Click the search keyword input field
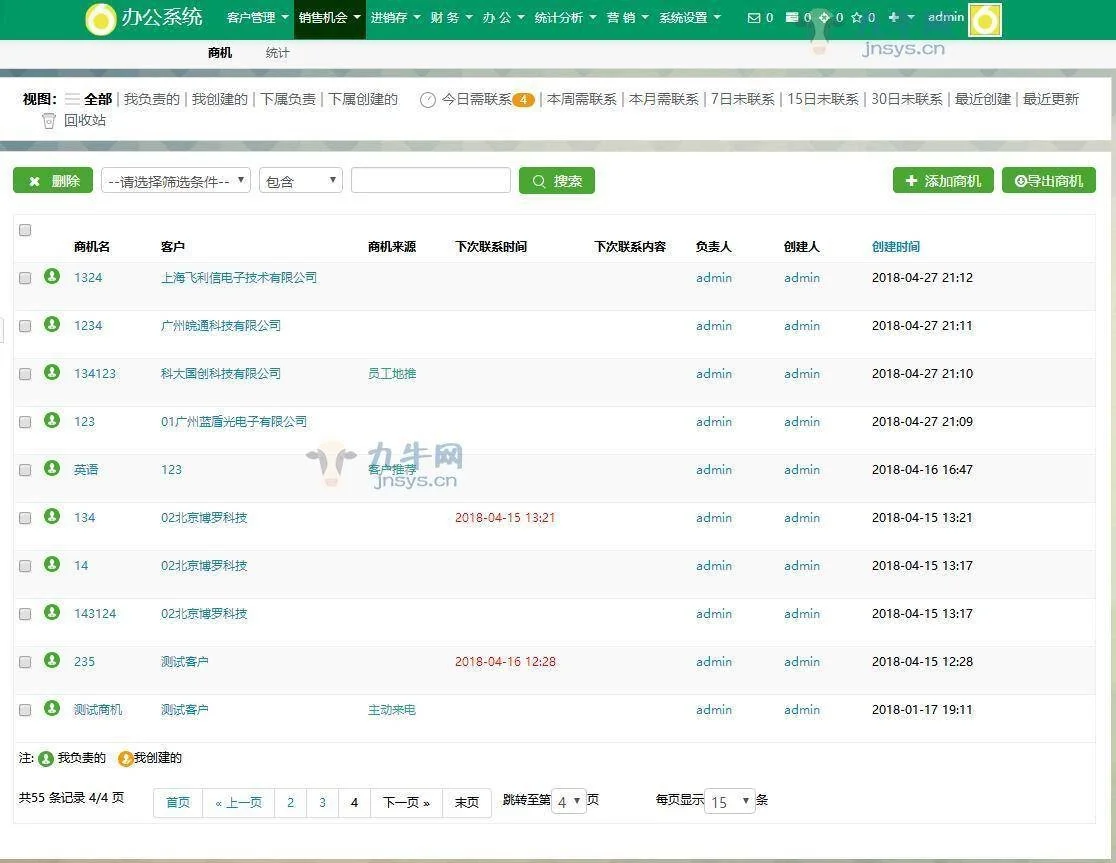Viewport: 1116px width, 863px height. click(x=431, y=181)
